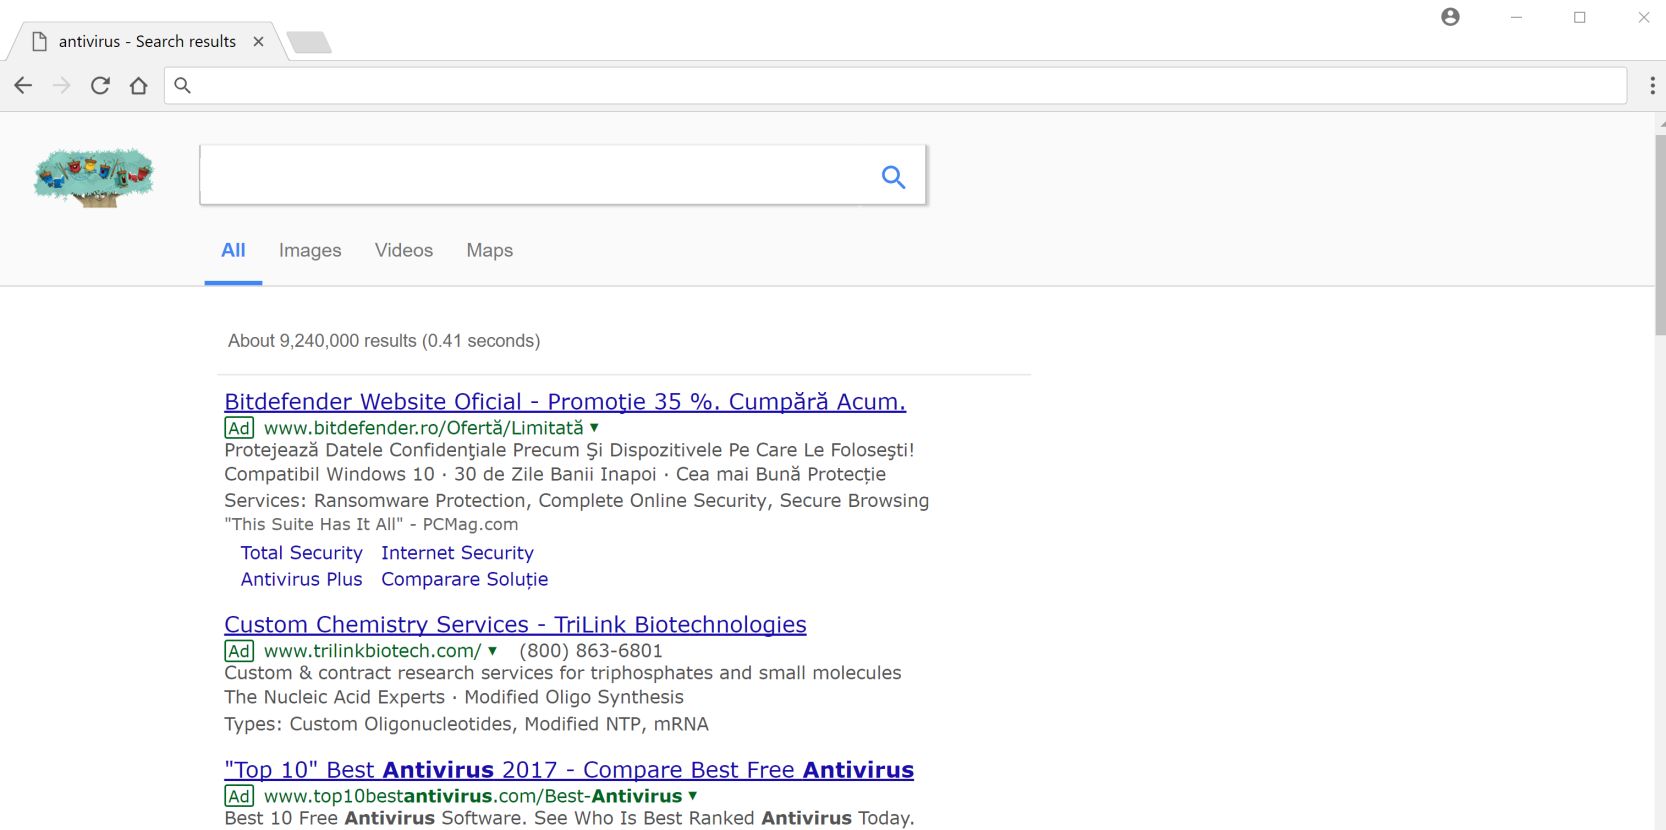Open a new browser tab
Viewport: 1666px width, 830px height.
point(308,42)
